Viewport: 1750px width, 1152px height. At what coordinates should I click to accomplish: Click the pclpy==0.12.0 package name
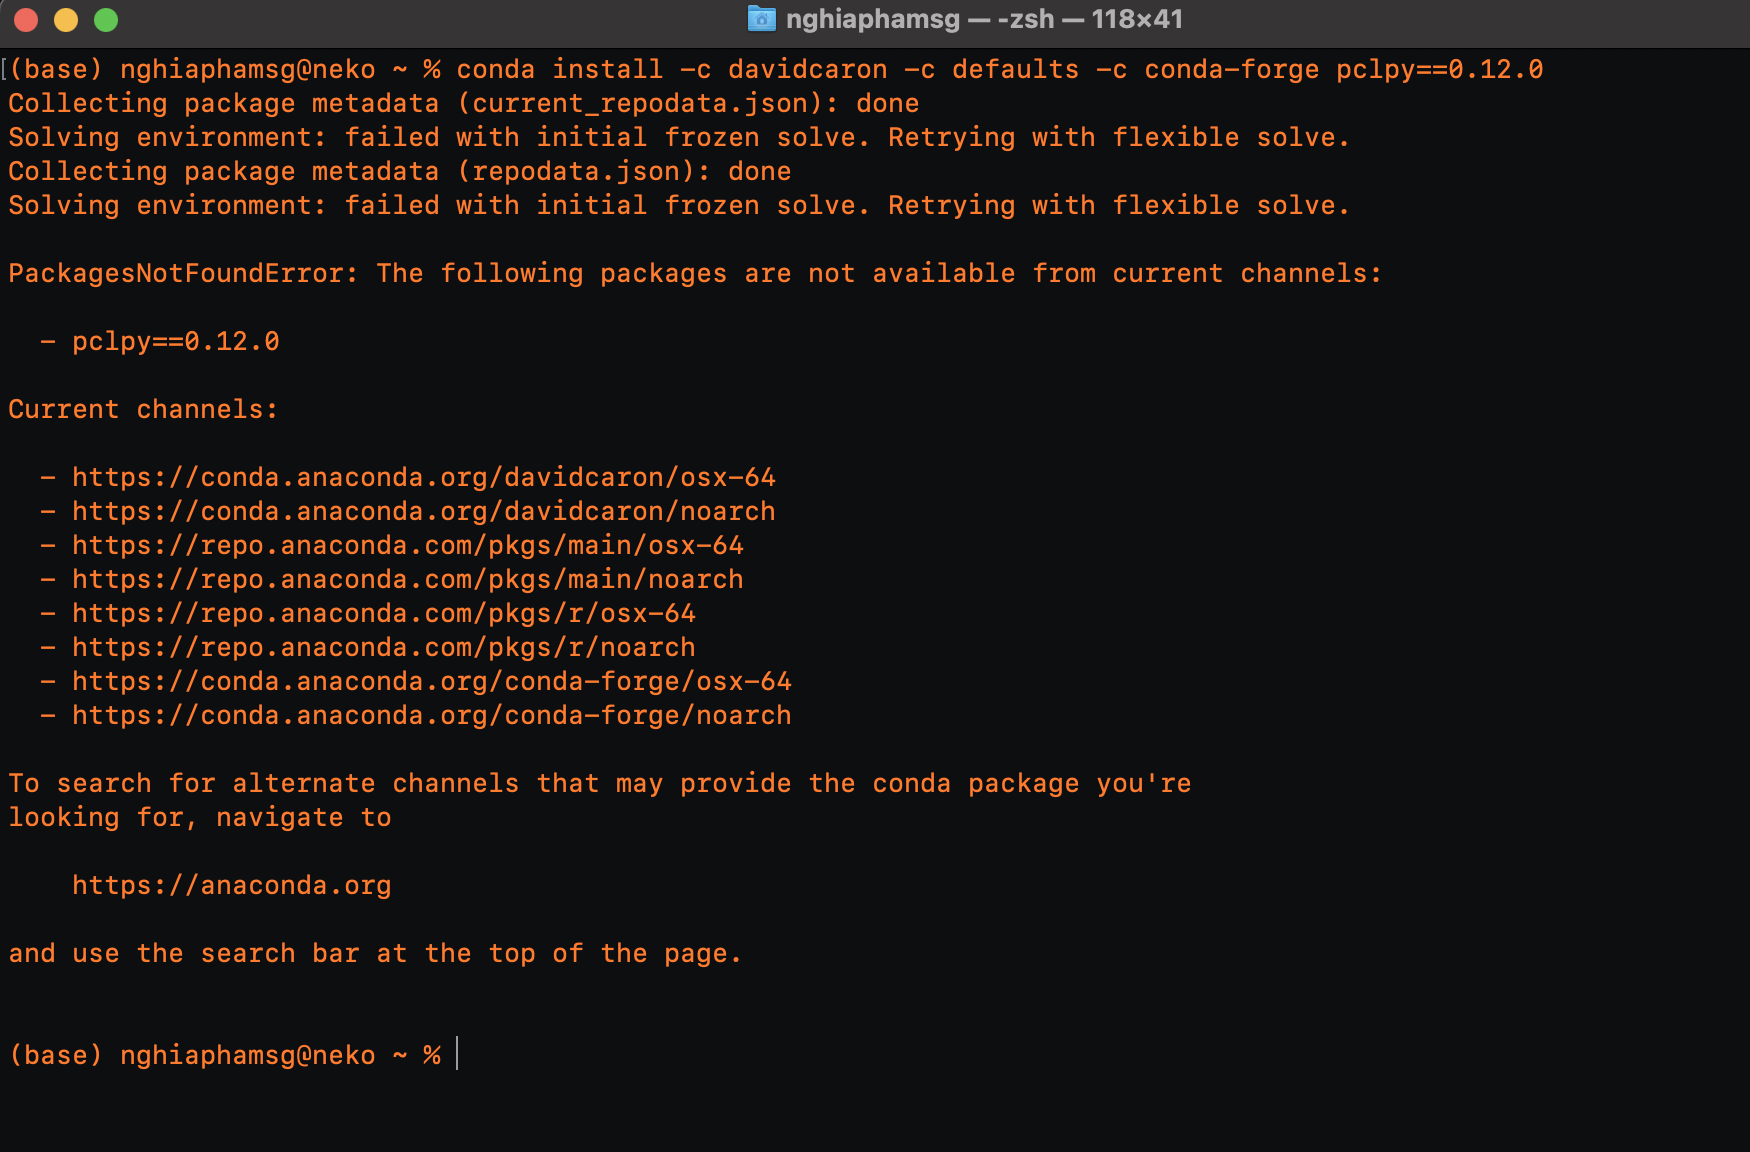(x=174, y=341)
